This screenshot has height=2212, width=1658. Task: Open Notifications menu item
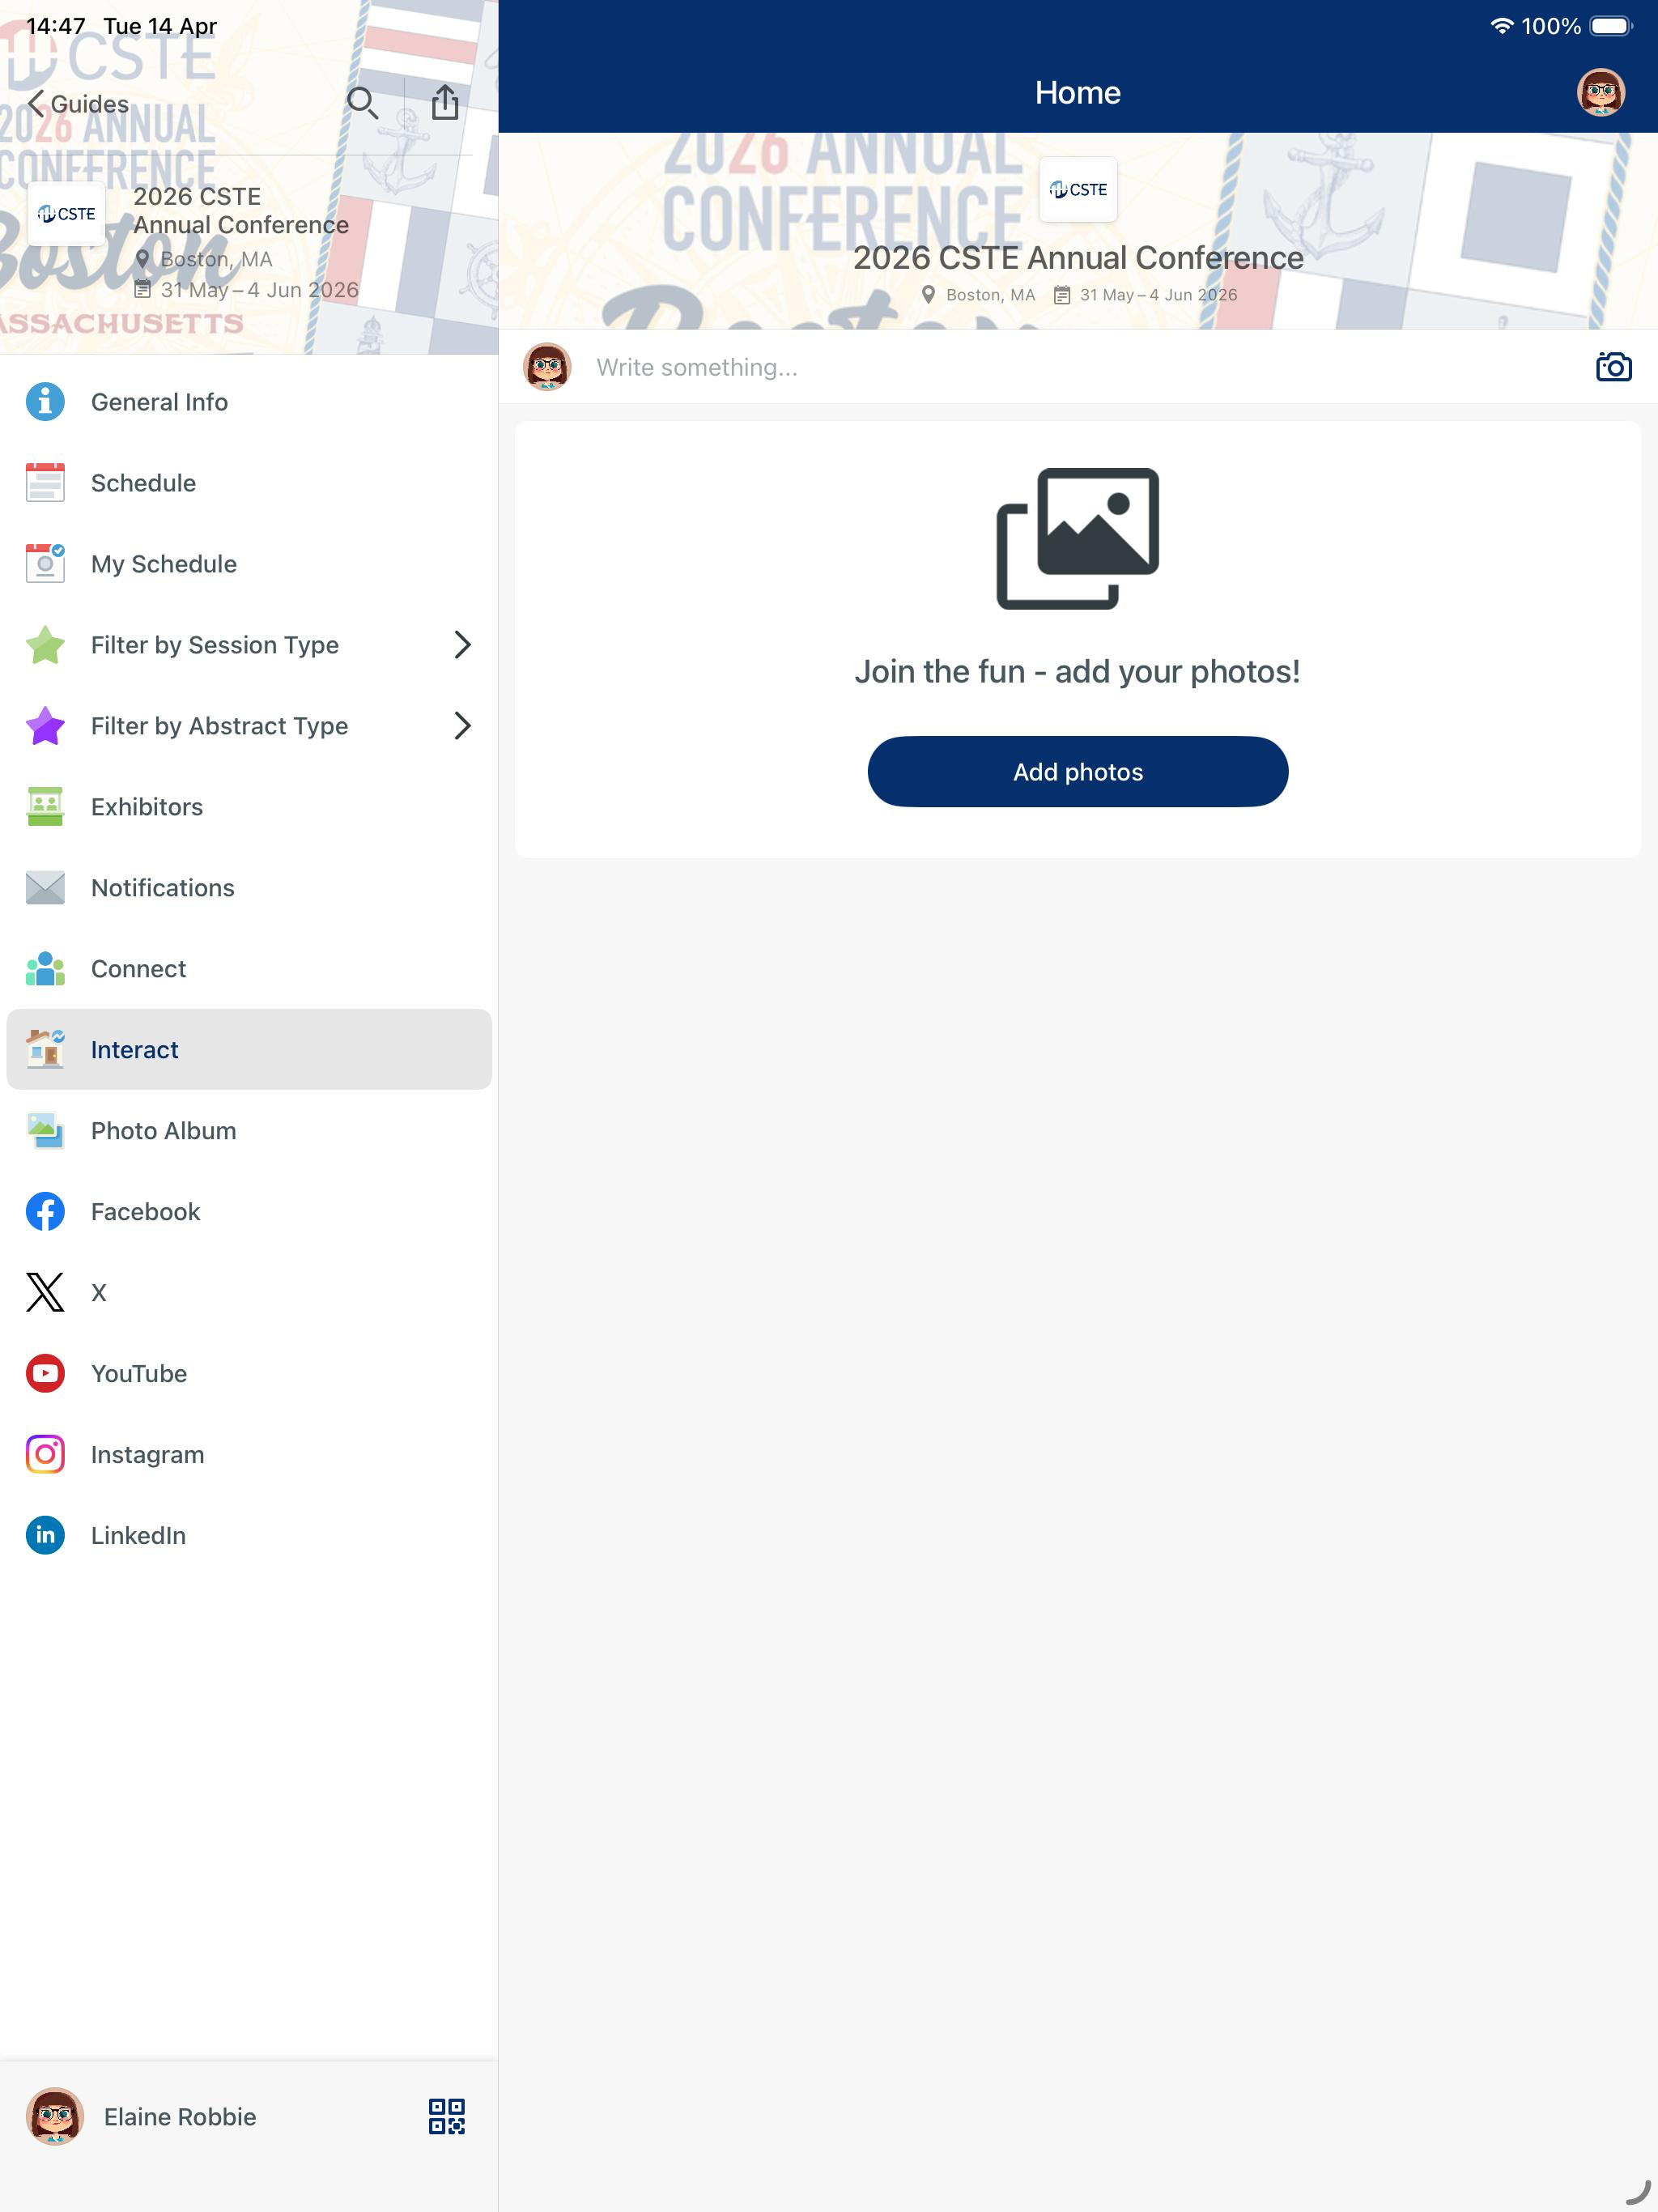point(249,888)
